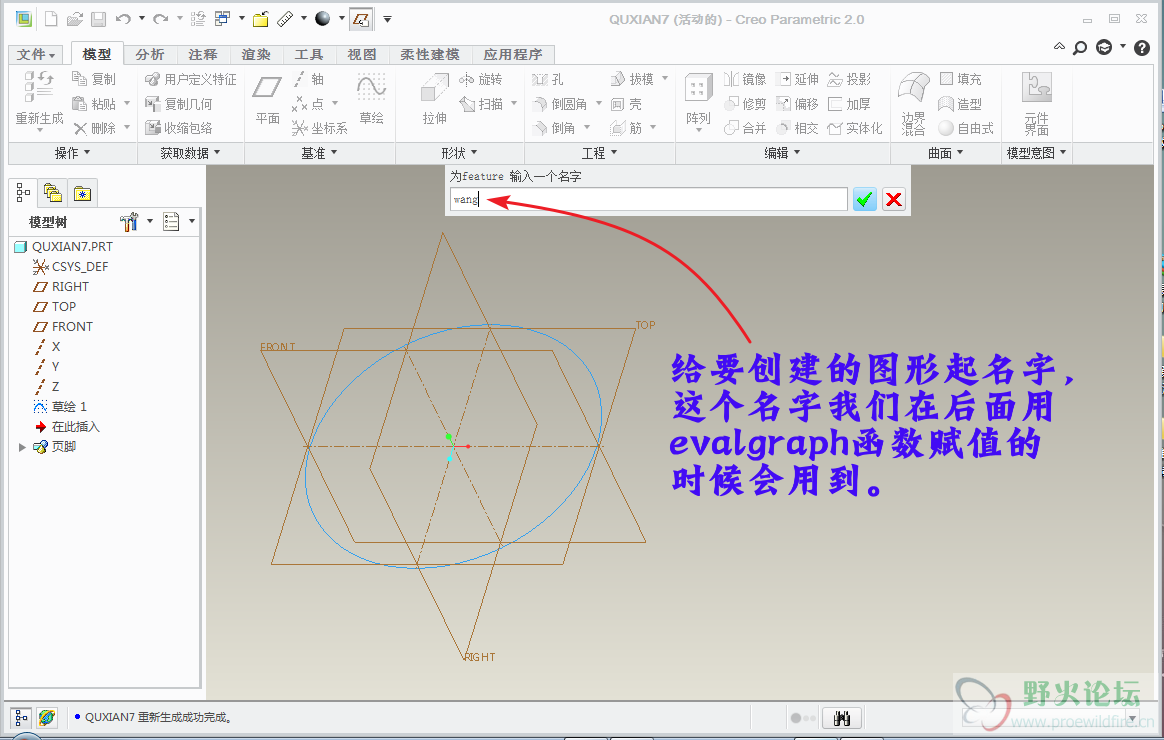This screenshot has height=740, width=1164.
Task: Click the binoculars find icon in status bar
Action: [842, 718]
